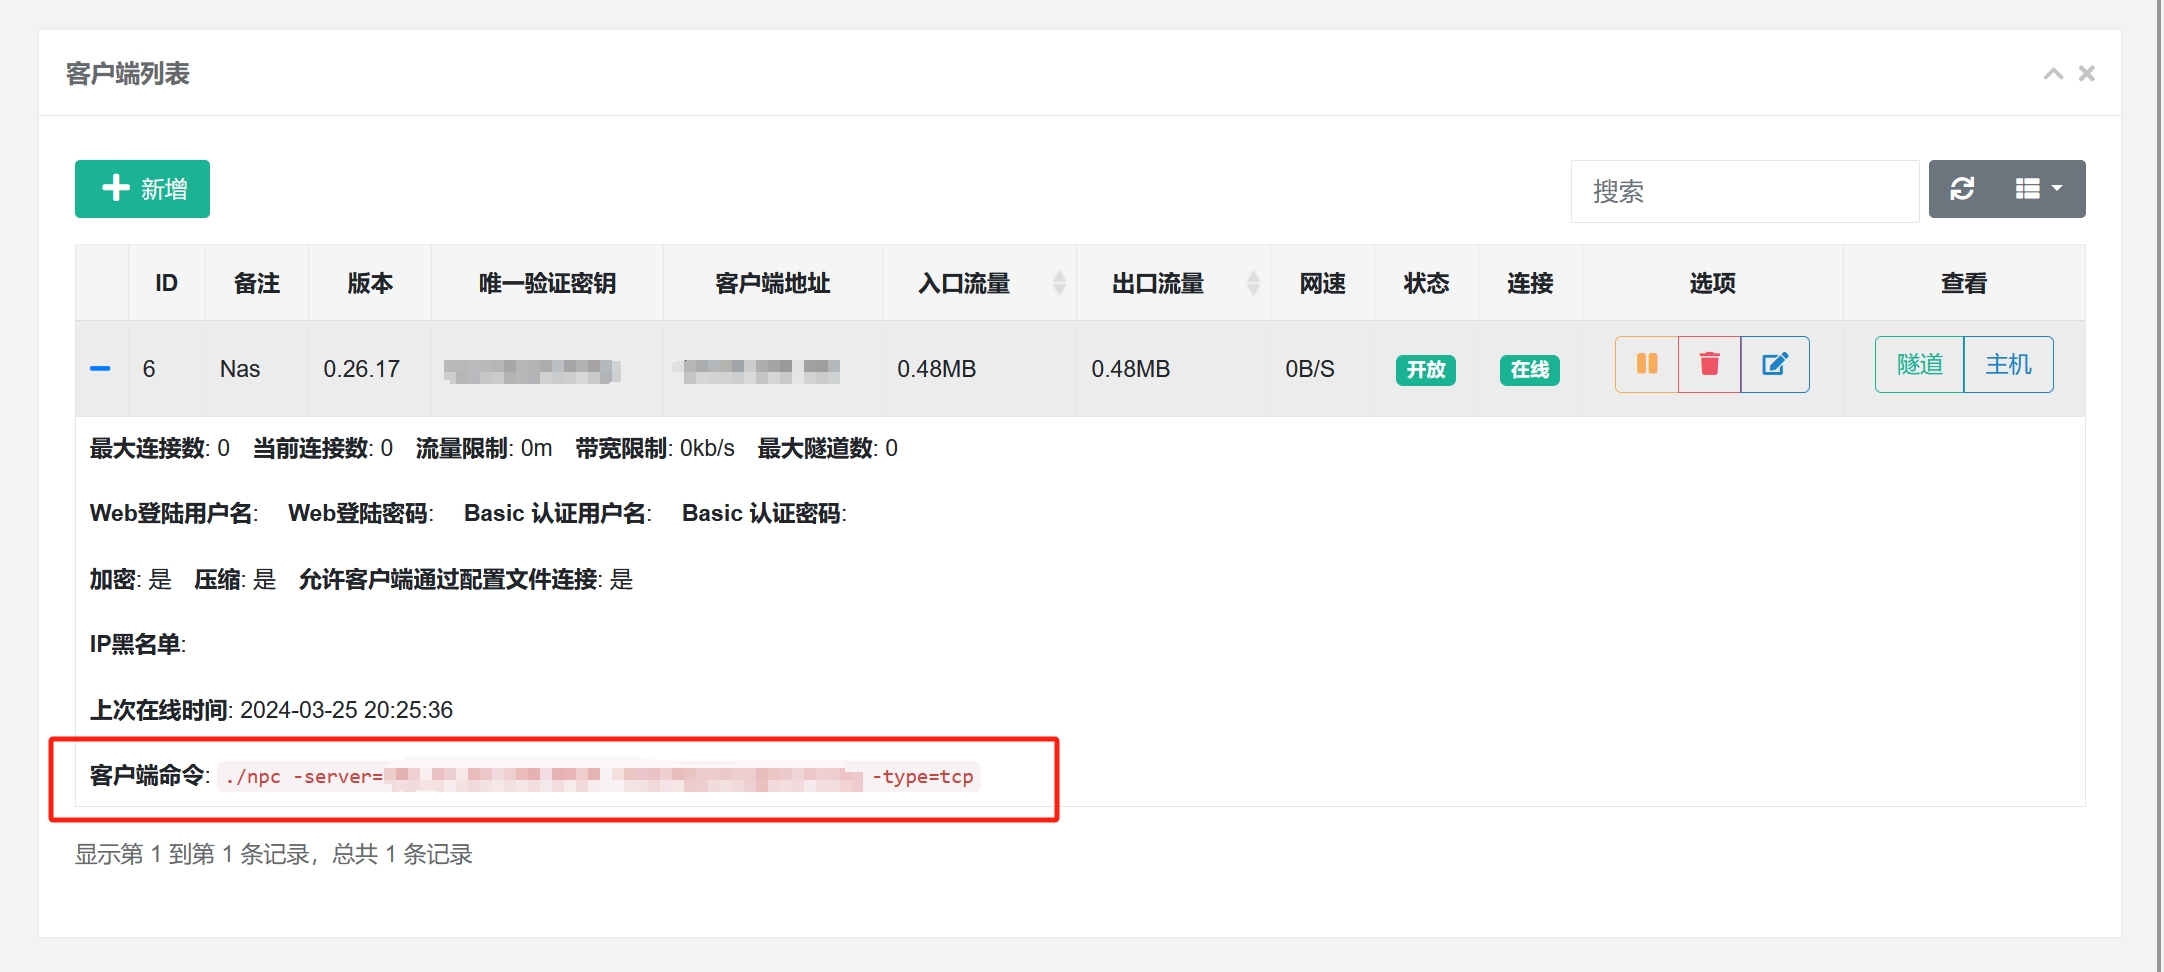Click the IP黑名单 label
The image size is (2164, 972).
136,644
